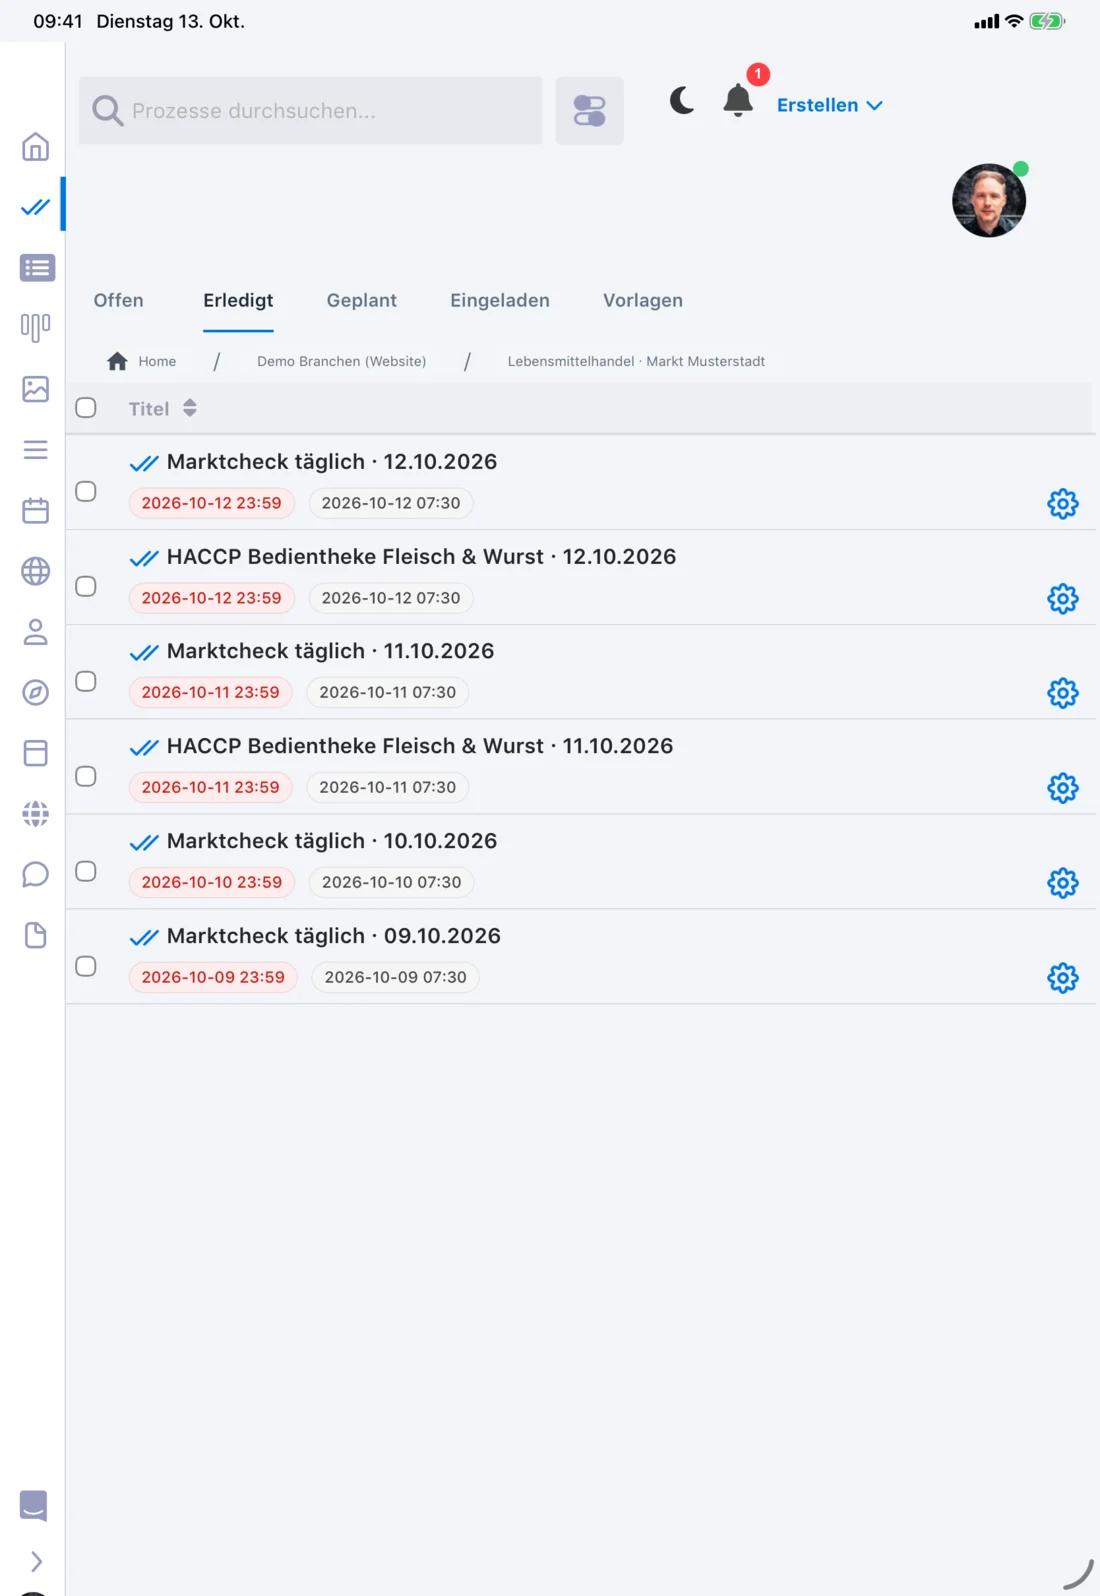Select the double-checkmark processes sidebar icon
Image resolution: width=1100 pixels, height=1596 pixels.
point(35,207)
